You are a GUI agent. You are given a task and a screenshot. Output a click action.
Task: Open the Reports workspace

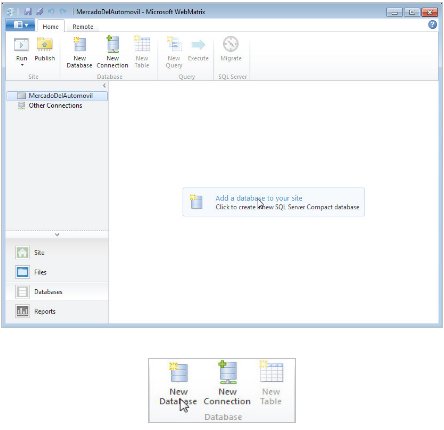point(57,312)
